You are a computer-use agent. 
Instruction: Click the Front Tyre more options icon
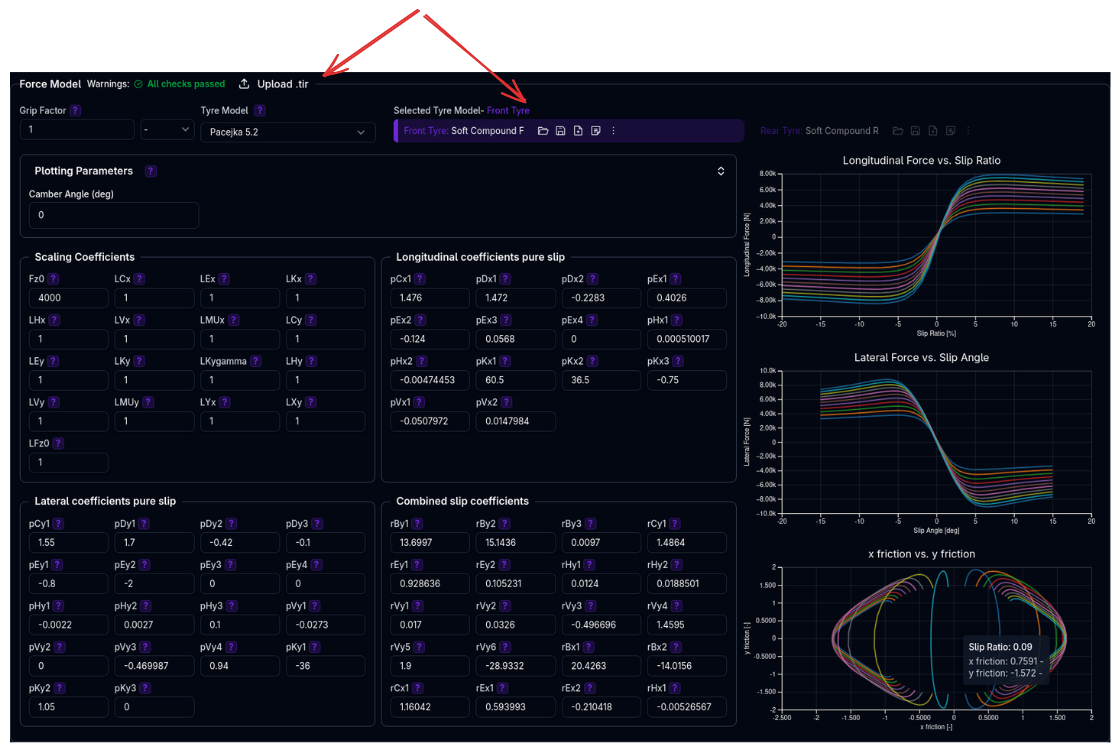pyautogui.click(x=613, y=131)
